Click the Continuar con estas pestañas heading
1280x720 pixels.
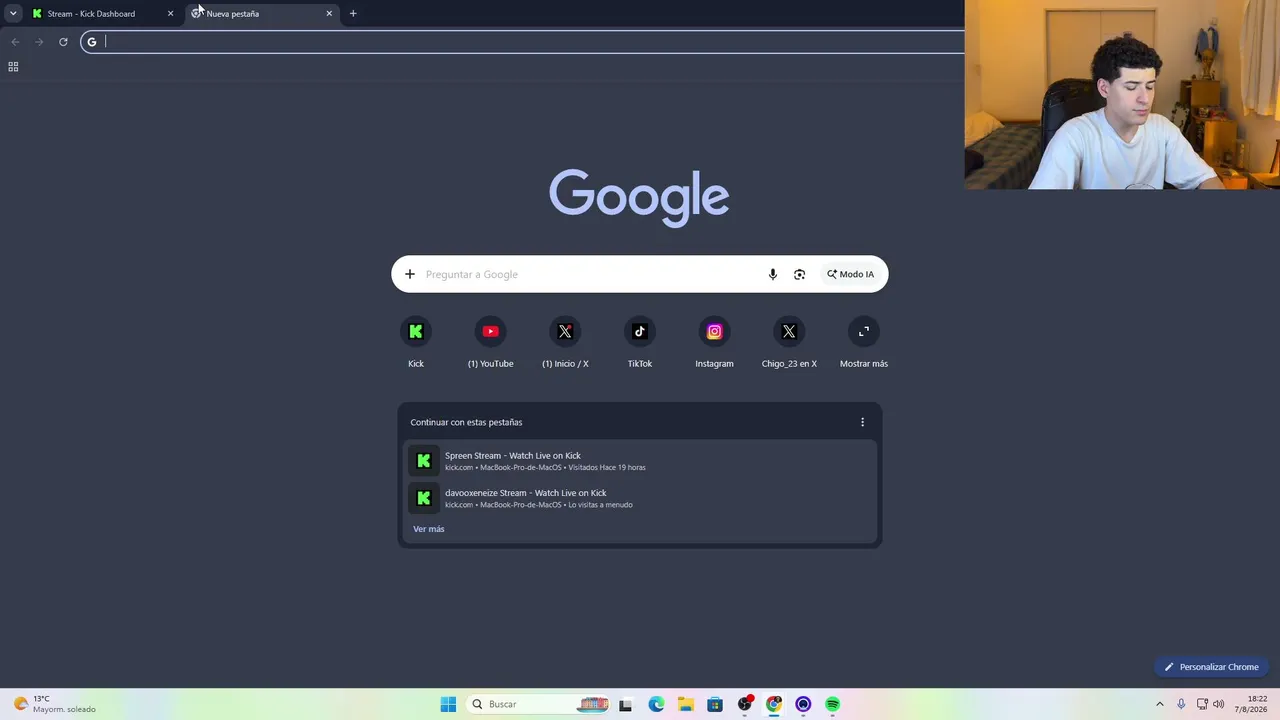point(466,422)
